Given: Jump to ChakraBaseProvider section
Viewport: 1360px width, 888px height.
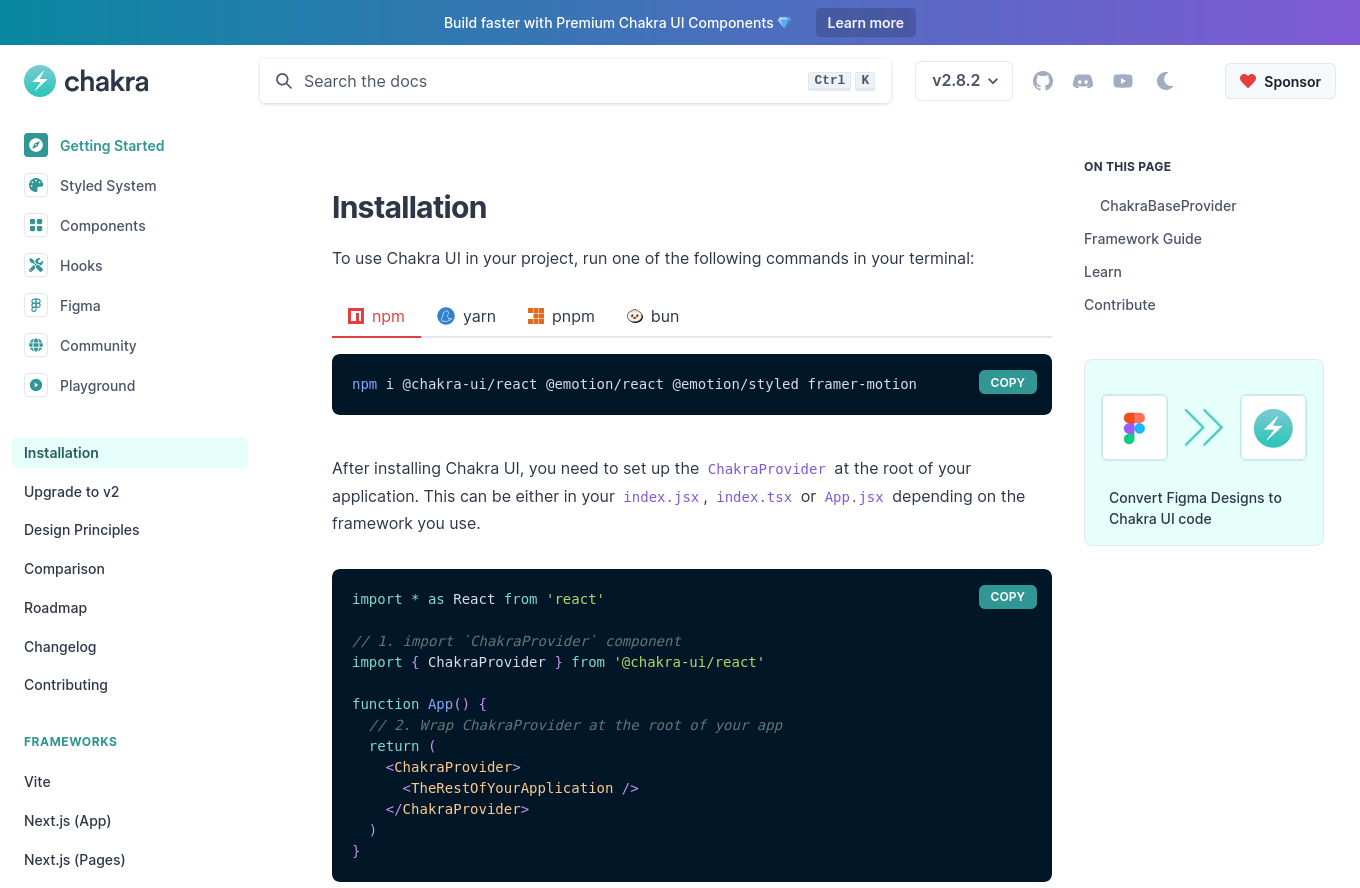Looking at the screenshot, I should pyautogui.click(x=1168, y=206).
